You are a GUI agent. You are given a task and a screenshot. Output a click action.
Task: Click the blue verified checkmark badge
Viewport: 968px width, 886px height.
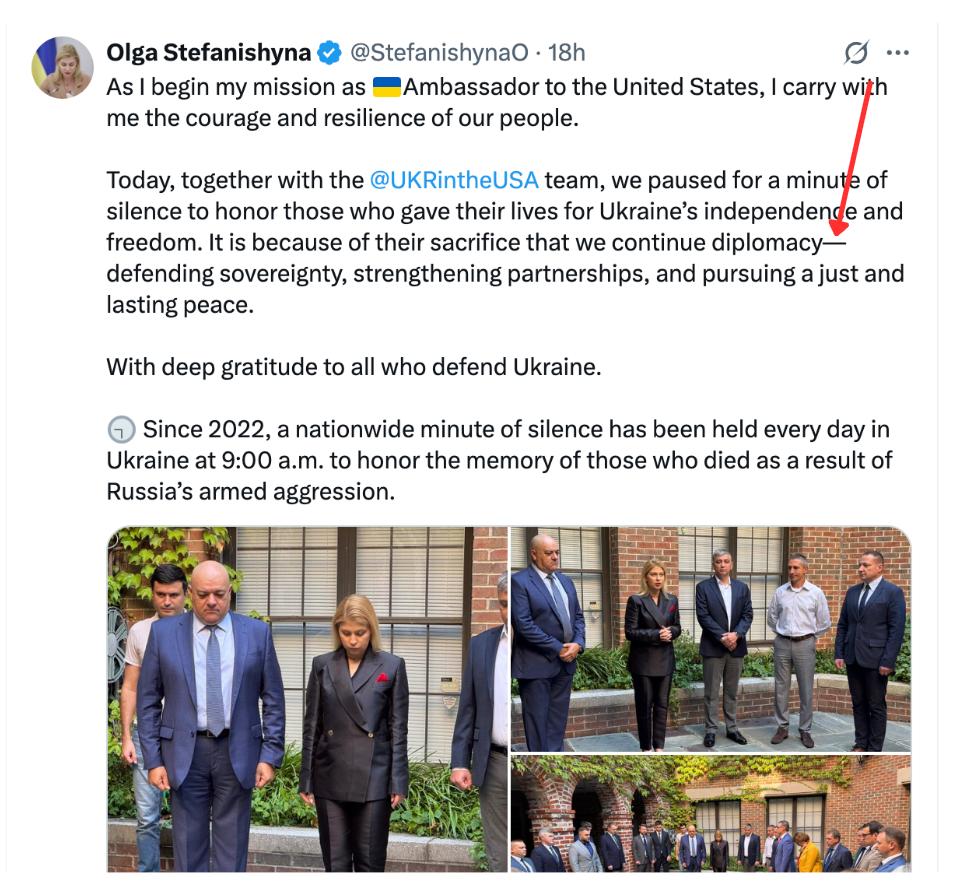[329, 52]
